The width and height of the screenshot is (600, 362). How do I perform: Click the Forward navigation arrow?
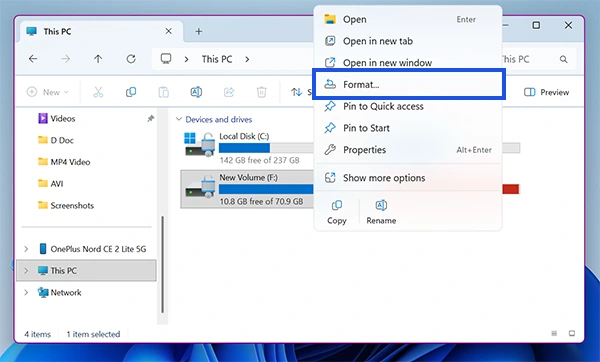66,59
